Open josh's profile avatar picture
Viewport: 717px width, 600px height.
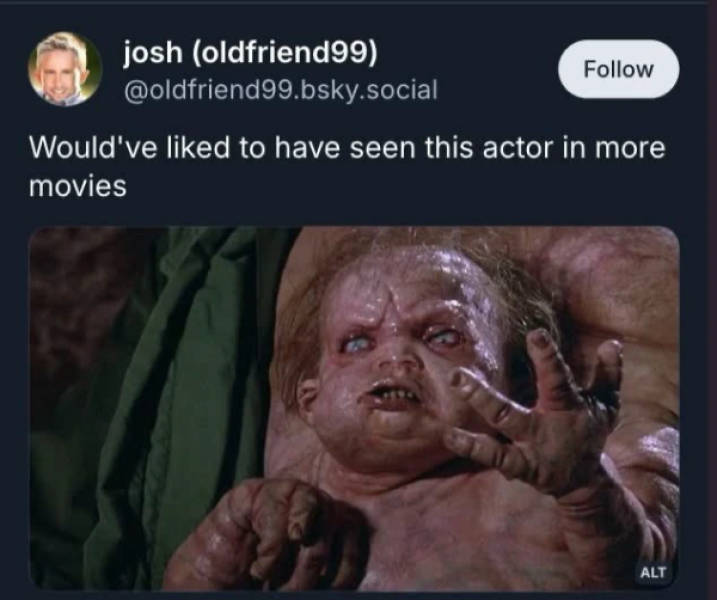click(x=65, y=69)
